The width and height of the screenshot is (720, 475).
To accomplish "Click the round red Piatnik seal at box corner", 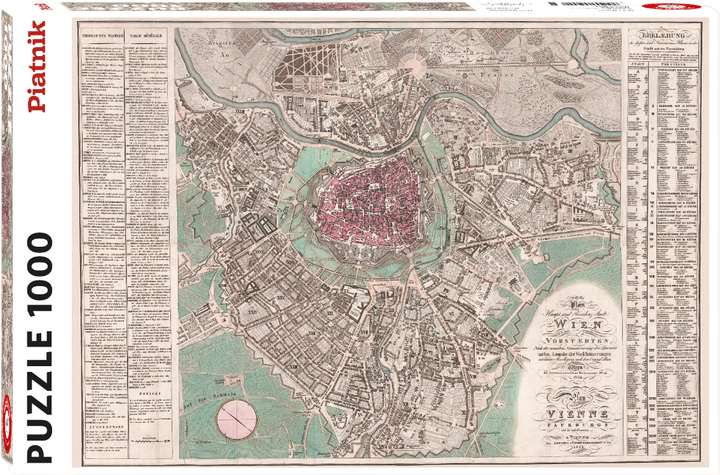I will coord(6,423).
